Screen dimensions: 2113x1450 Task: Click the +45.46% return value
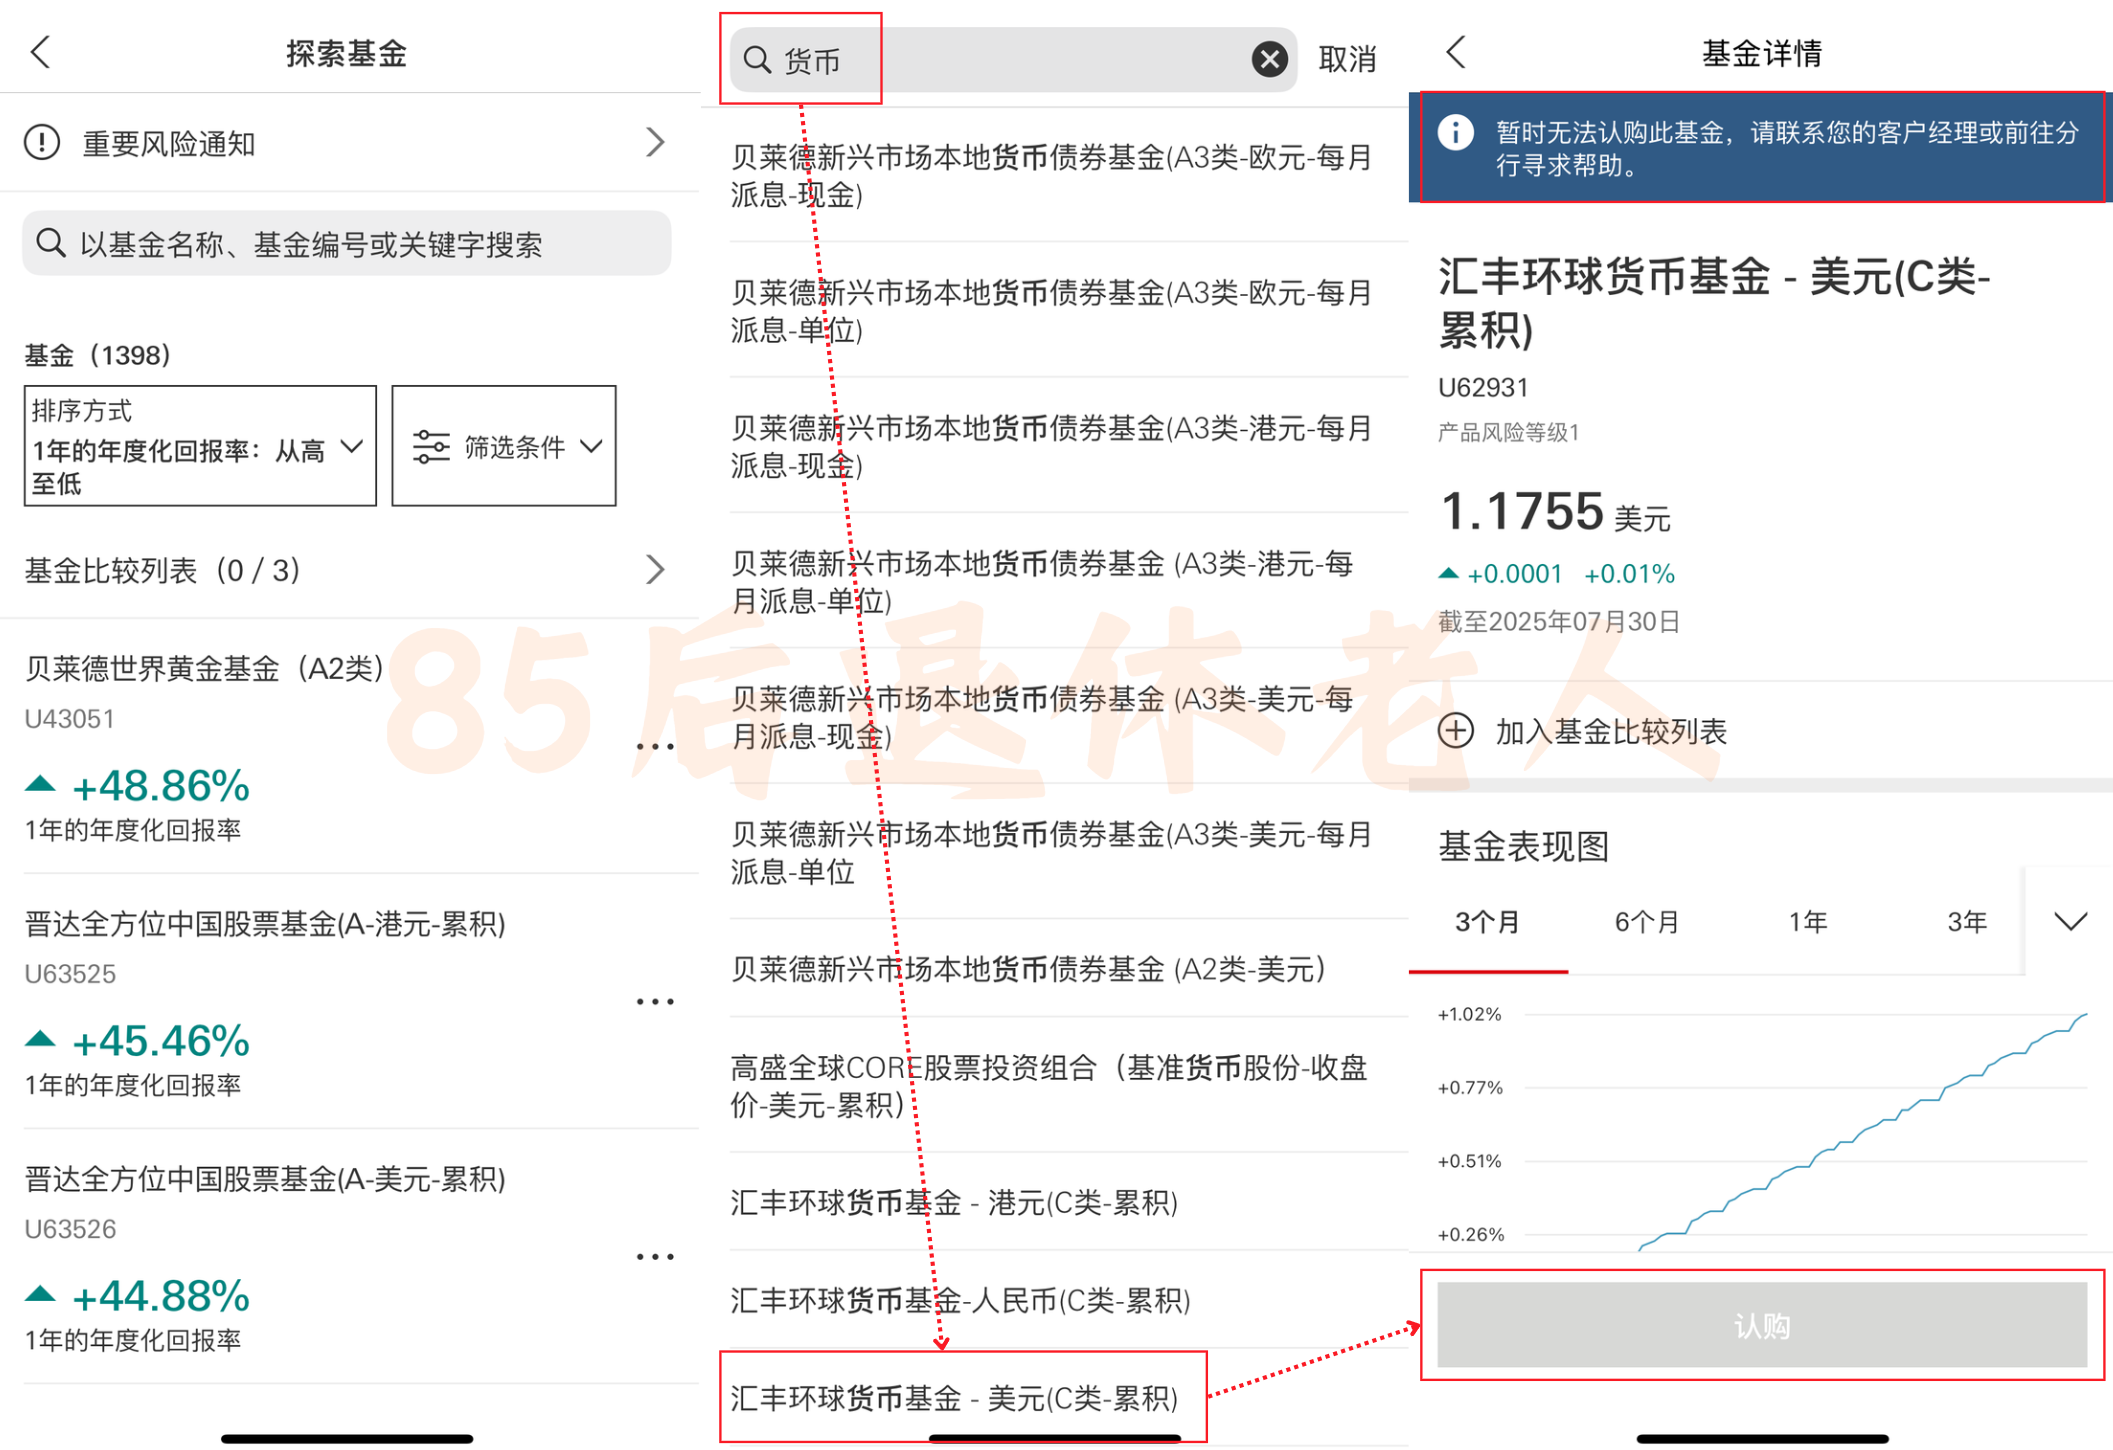160,1041
